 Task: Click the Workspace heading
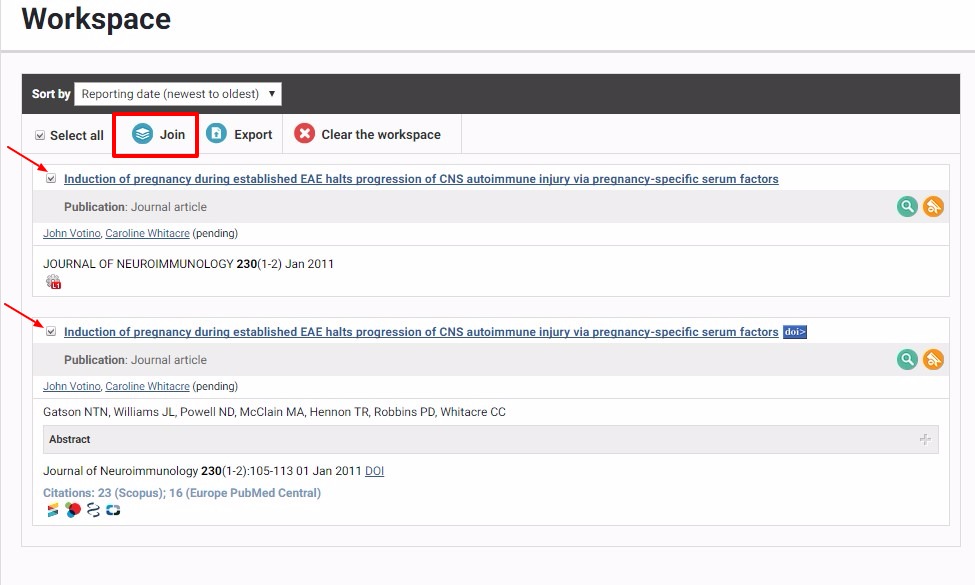click(x=96, y=19)
